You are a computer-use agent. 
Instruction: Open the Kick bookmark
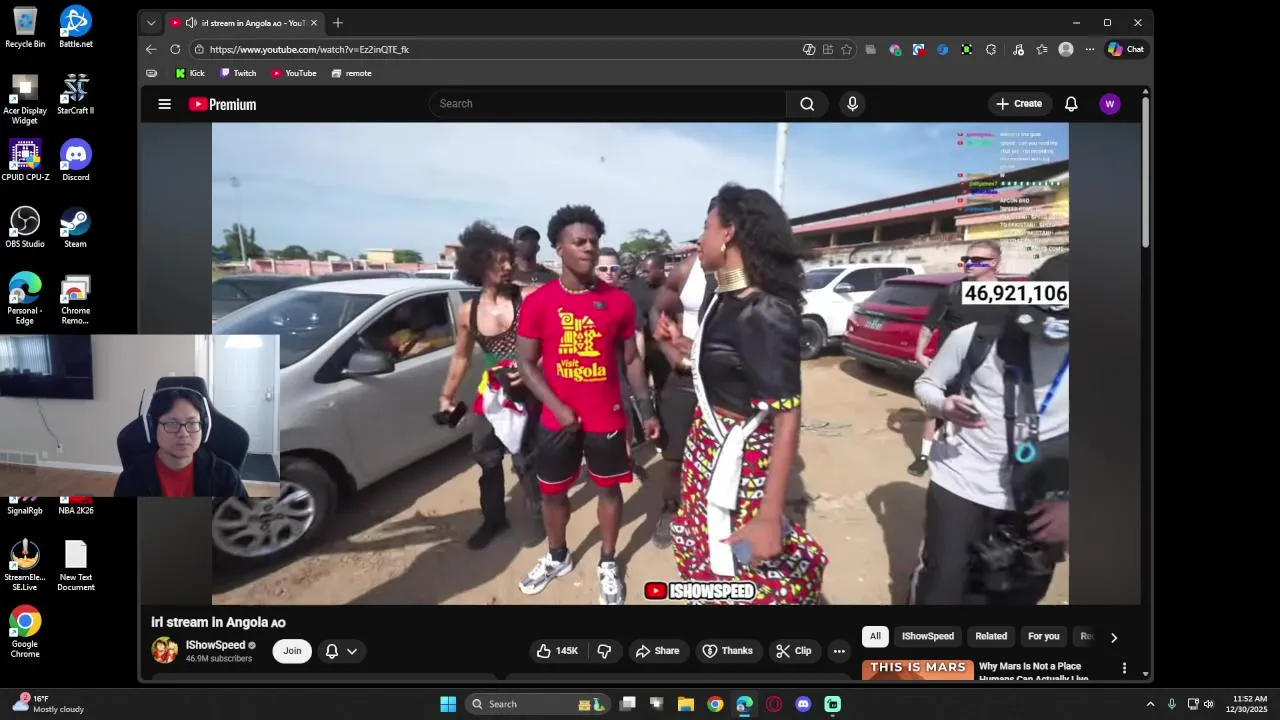tap(190, 73)
